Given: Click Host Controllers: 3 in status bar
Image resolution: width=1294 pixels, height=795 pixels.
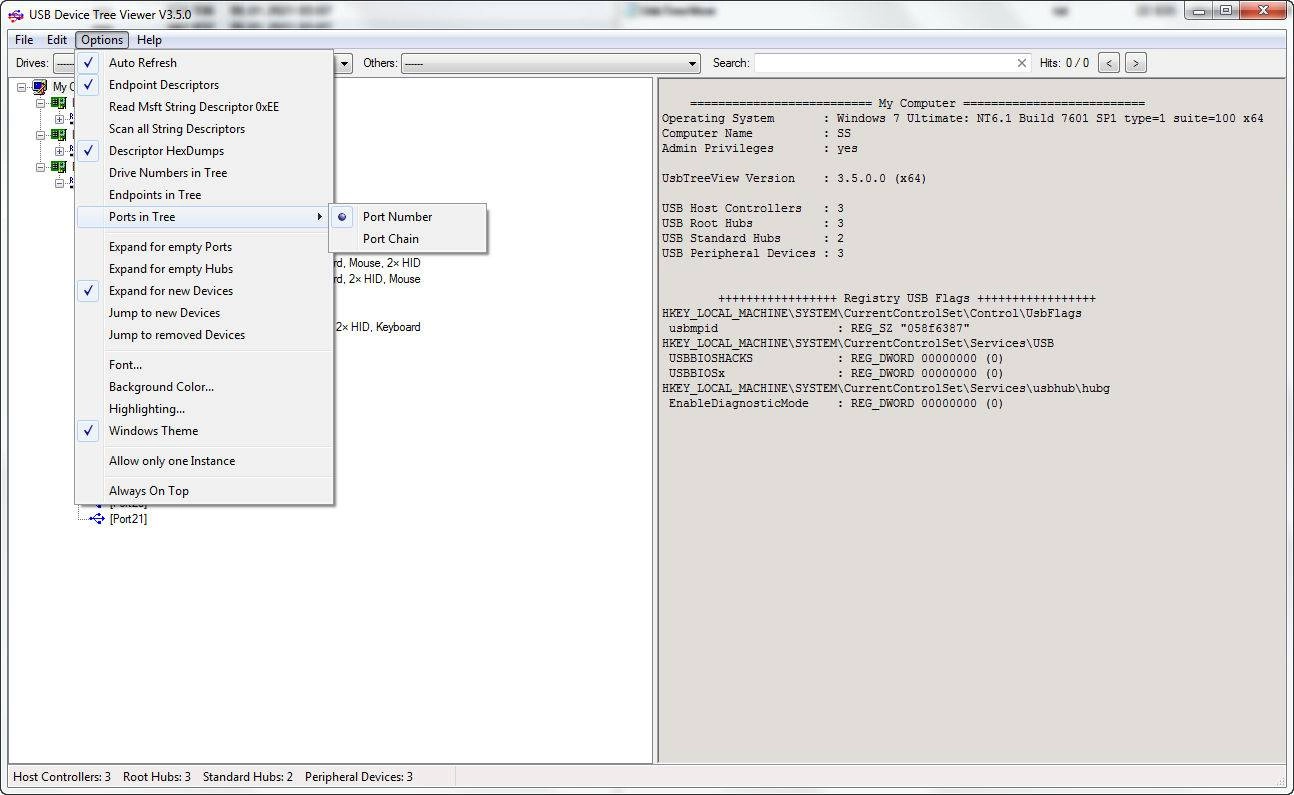Looking at the screenshot, I should coord(62,777).
